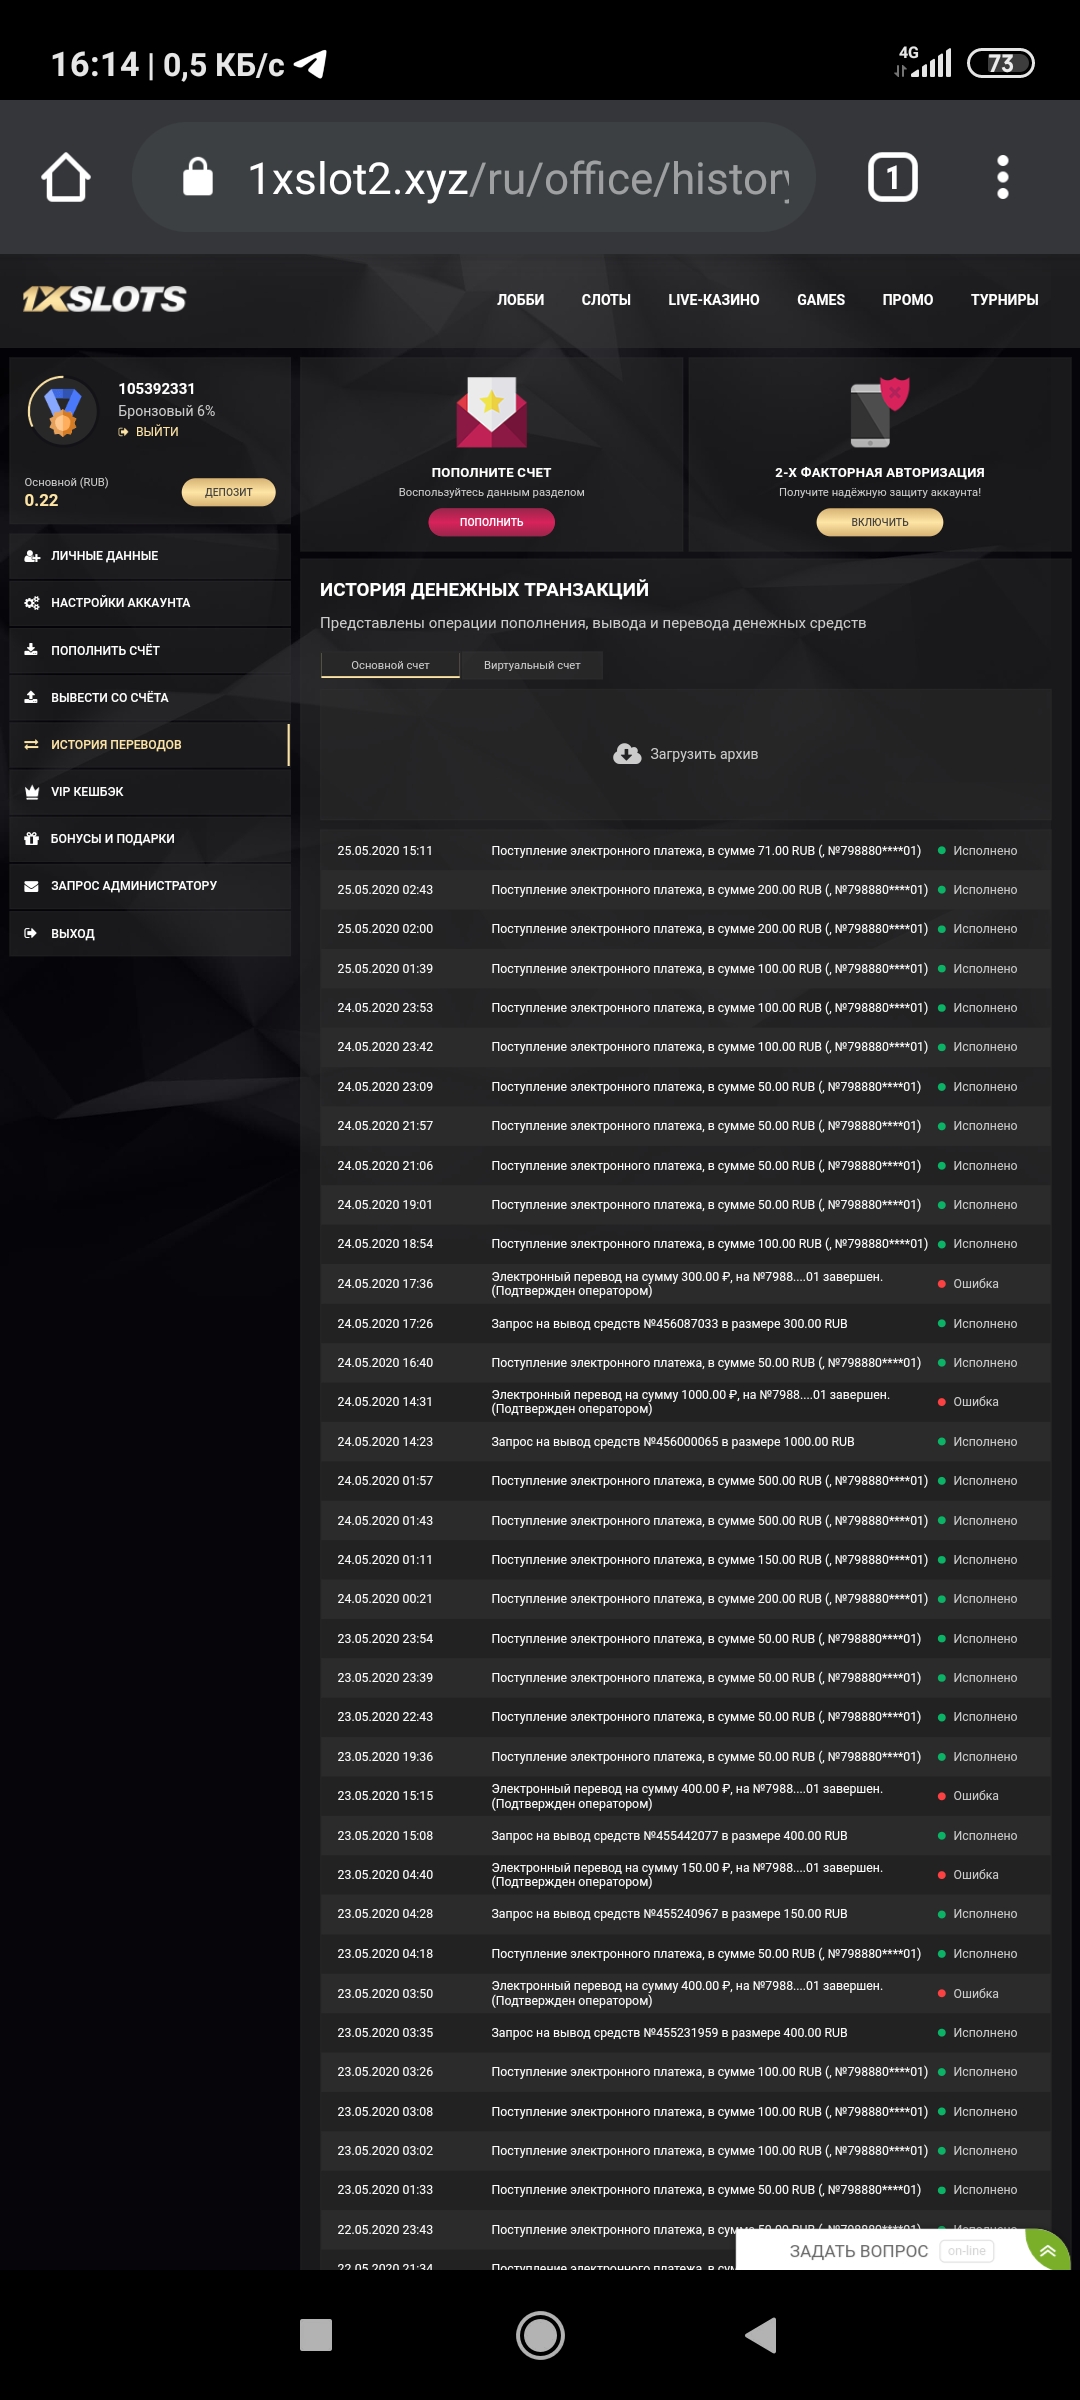Tap the Android home circle button
1080x2400 pixels.
(540, 2336)
